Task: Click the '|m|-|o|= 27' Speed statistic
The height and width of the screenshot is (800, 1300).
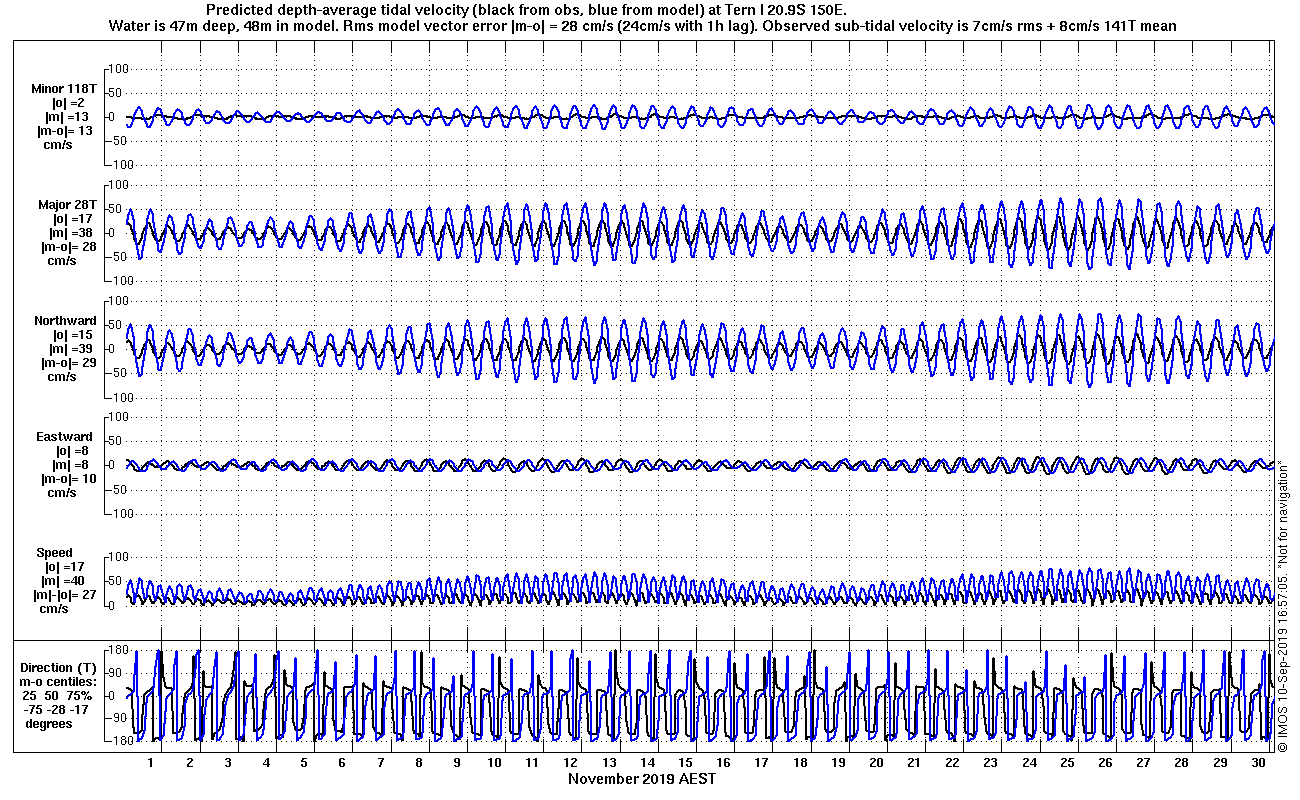Action: coord(66,595)
